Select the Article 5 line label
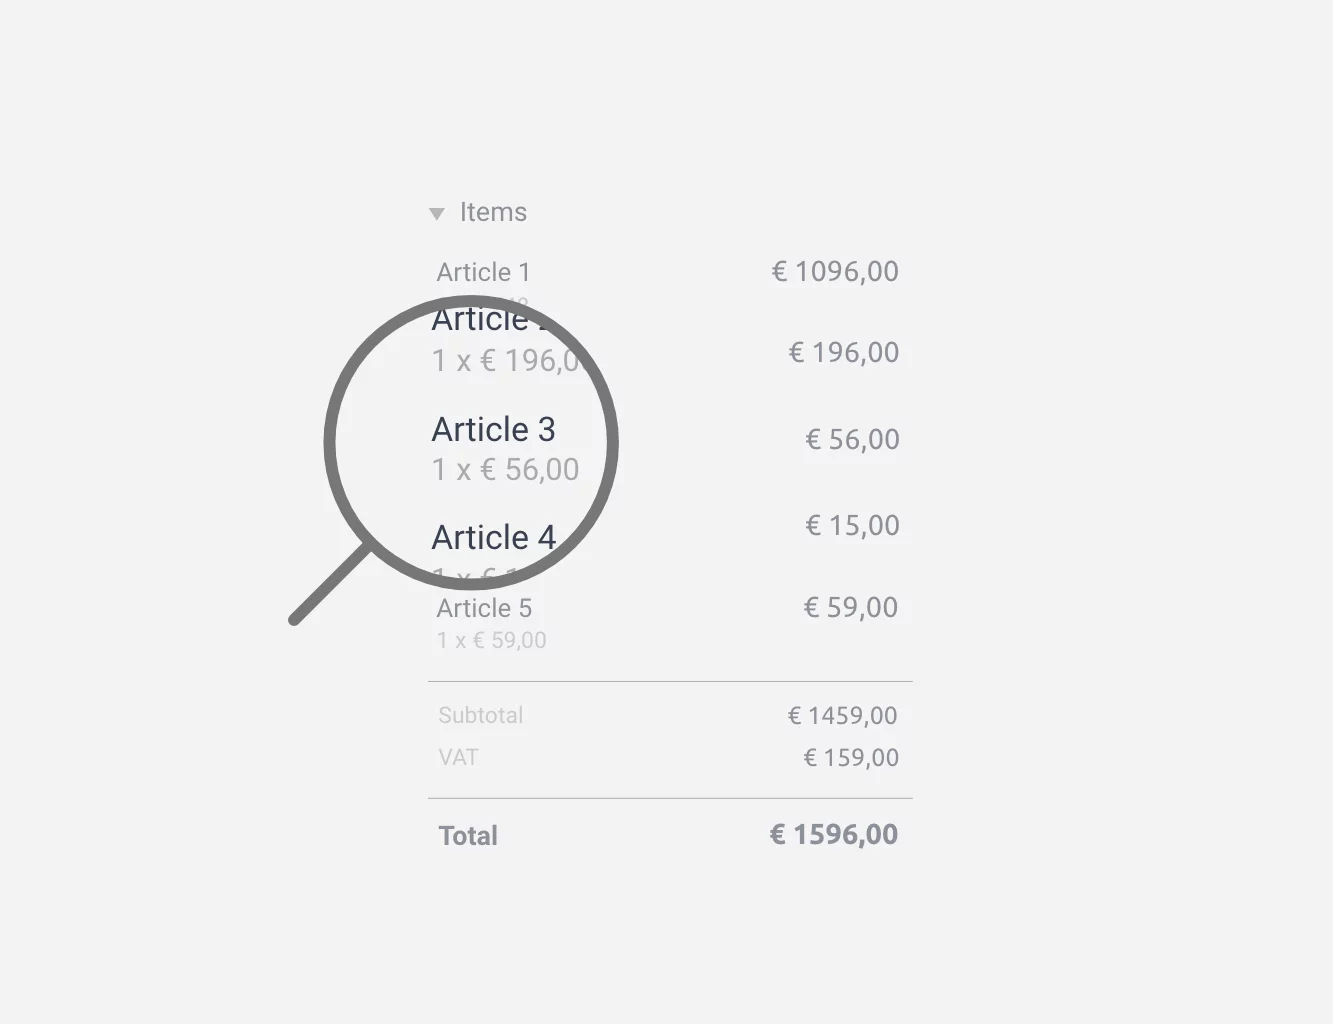The width and height of the screenshot is (1334, 1024). (484, 608)
